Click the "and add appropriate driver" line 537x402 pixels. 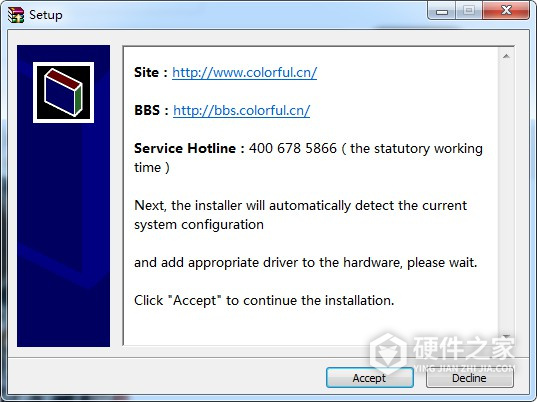(305, 263)
